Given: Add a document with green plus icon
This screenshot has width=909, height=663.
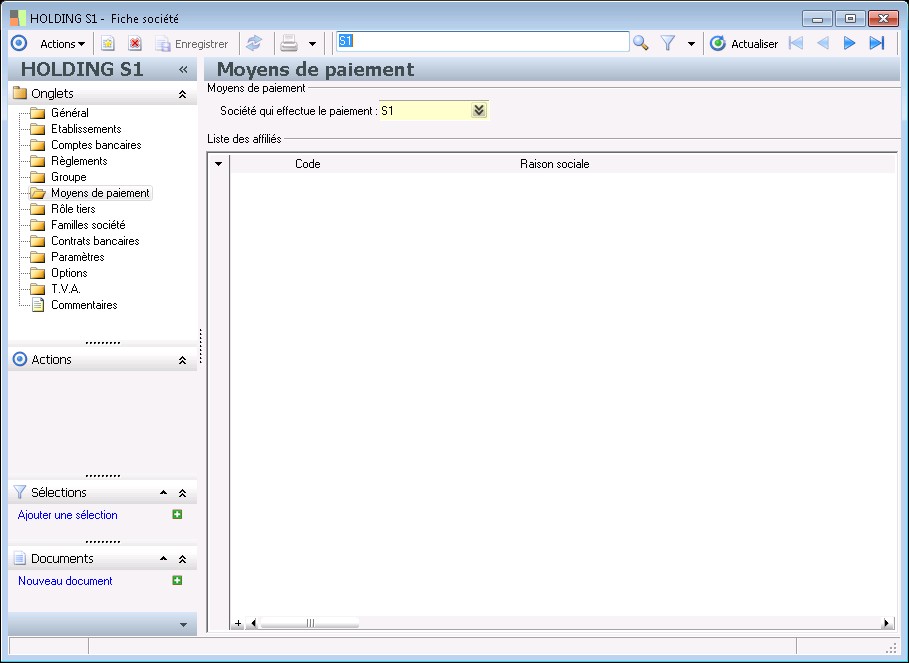Looking at the screenshot, I should pyautogui.click(x=177, y=580).
